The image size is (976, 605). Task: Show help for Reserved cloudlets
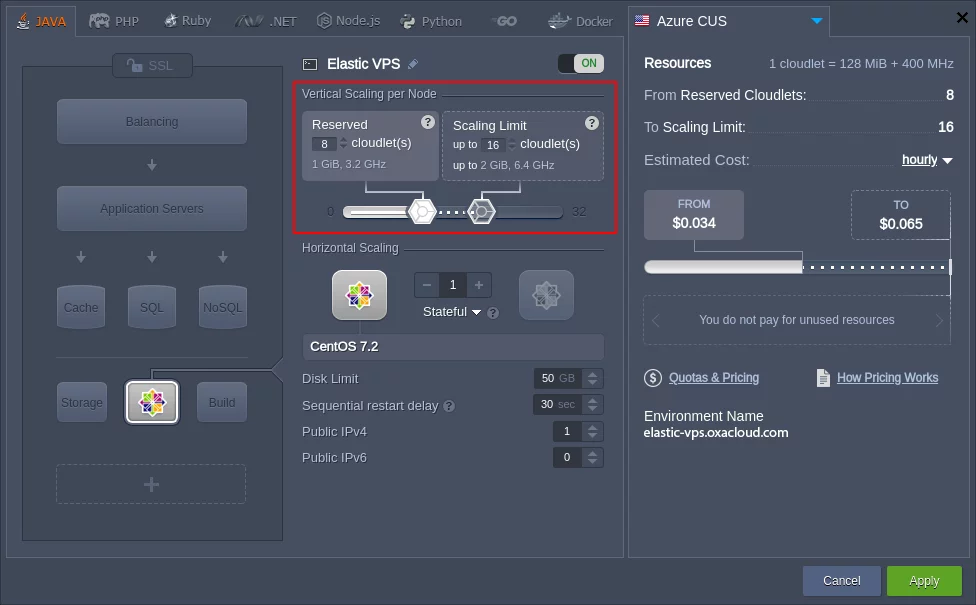(428, 122)
